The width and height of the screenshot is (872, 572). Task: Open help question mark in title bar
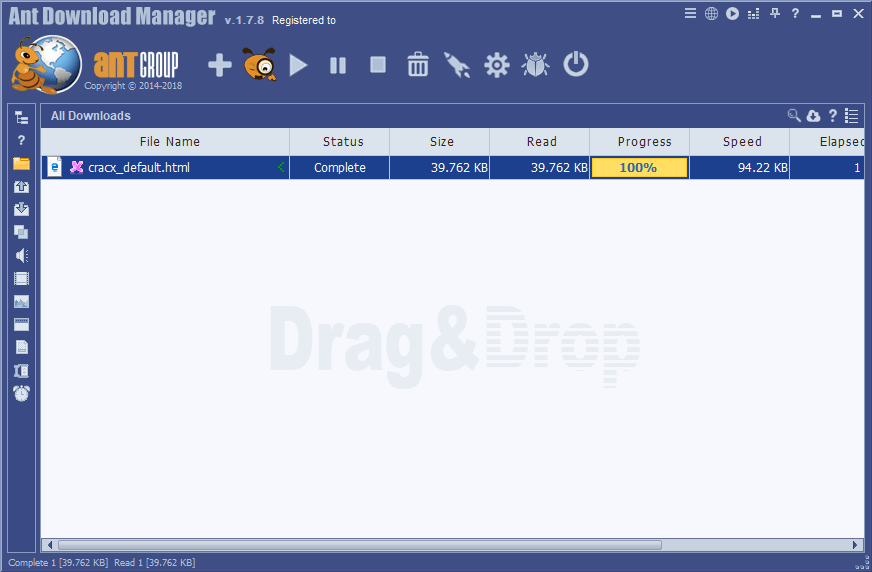point(795,13)
